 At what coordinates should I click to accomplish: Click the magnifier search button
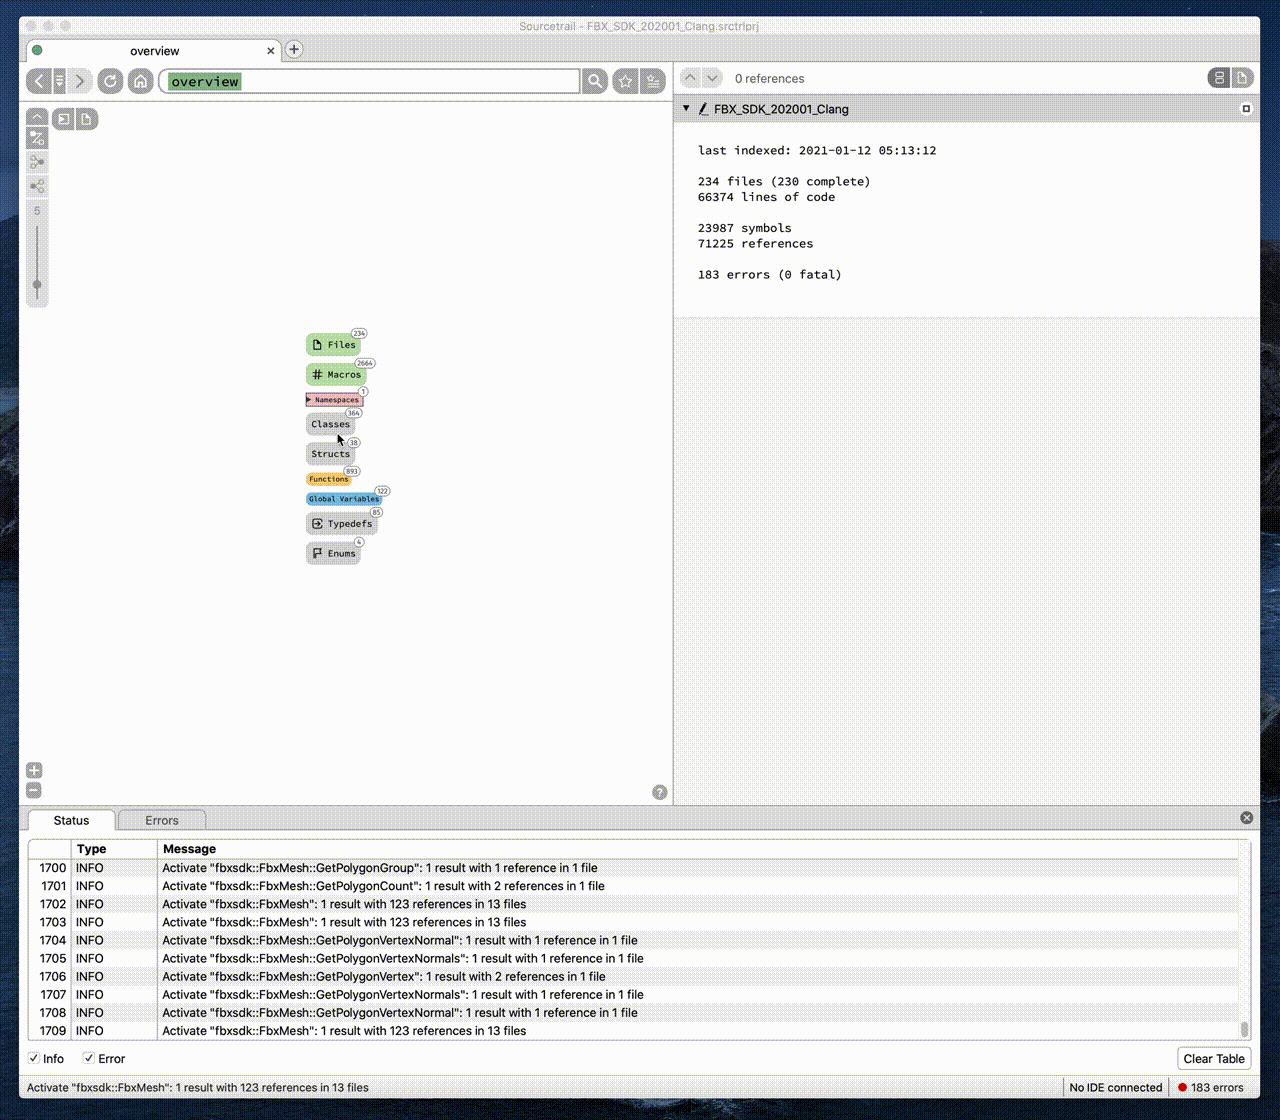(x=595, y=81)
